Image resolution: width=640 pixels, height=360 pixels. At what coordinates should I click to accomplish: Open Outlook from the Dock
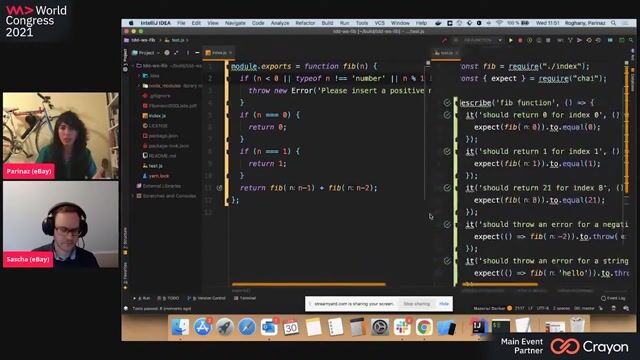[x=269, y=327]
